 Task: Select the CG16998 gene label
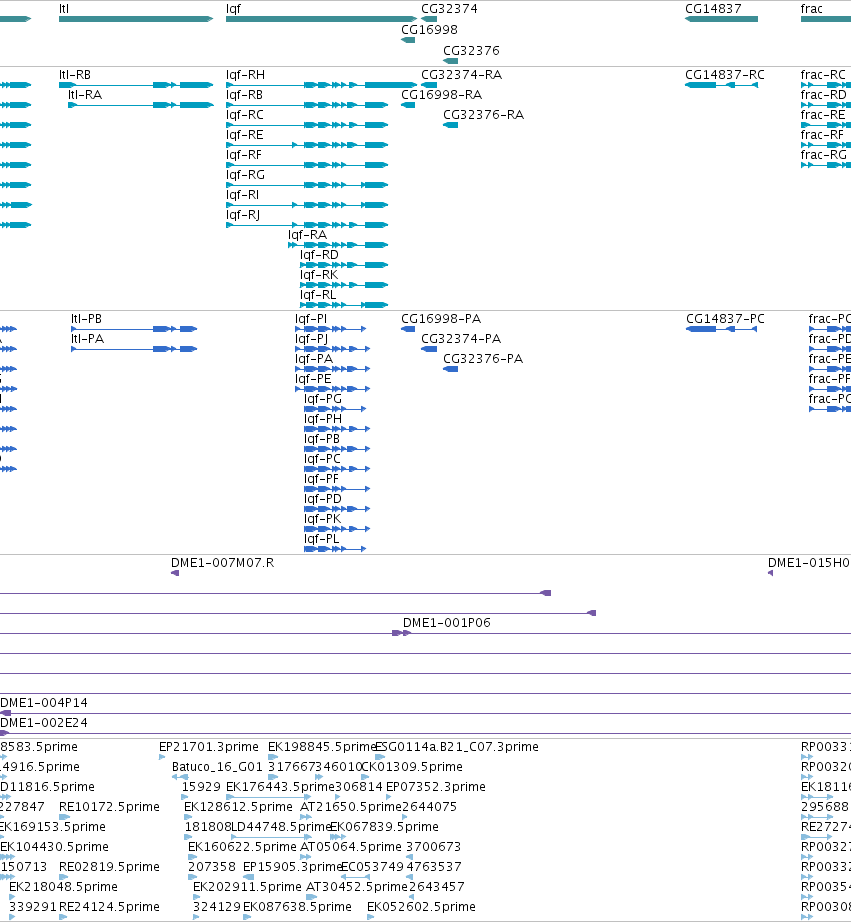pos(429,29)
